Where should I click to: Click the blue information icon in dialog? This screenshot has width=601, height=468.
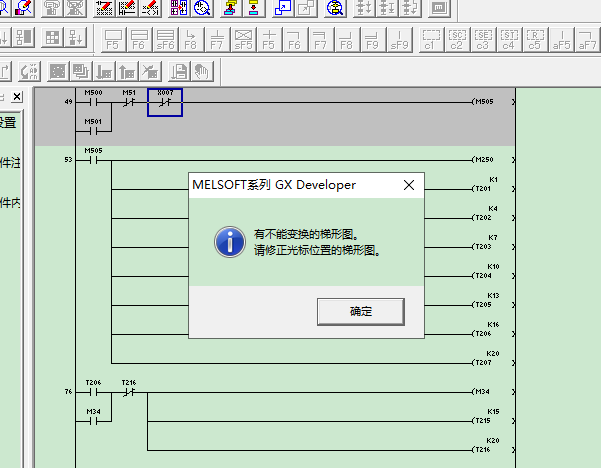(x=231, y=241)
